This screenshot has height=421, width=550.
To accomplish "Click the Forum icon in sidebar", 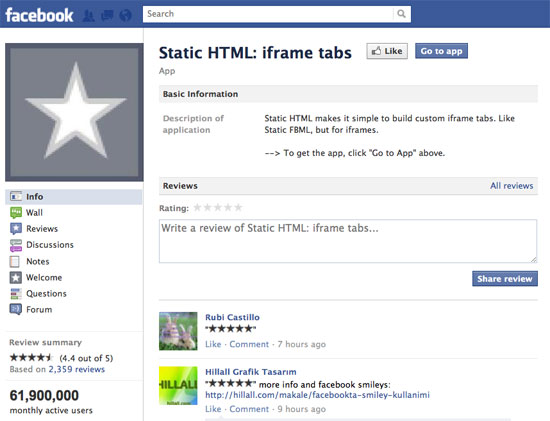I will (x=16, y=310).
